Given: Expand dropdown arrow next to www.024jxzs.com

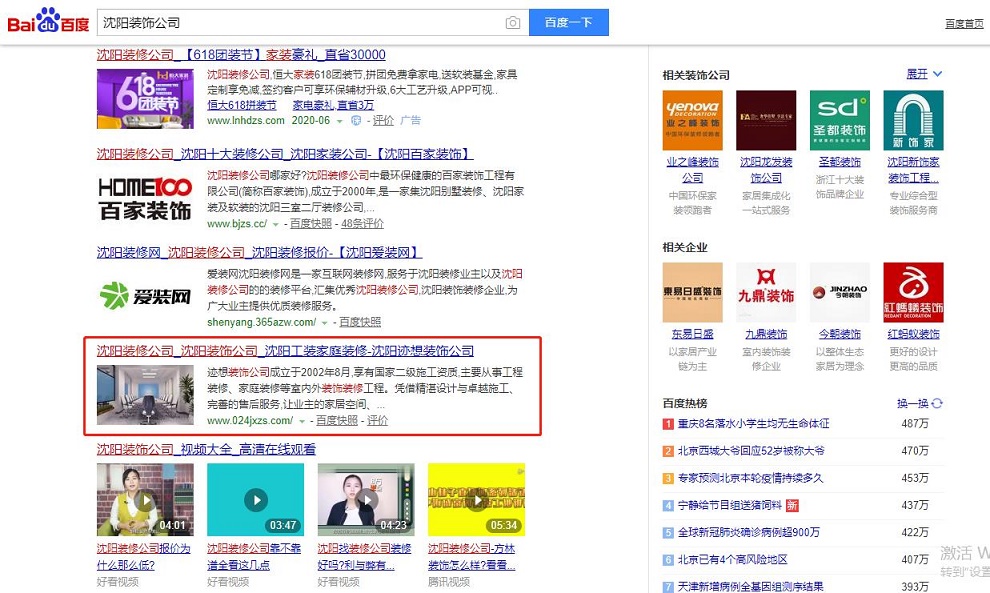Looking at the screenshot, I should (302, 421).
